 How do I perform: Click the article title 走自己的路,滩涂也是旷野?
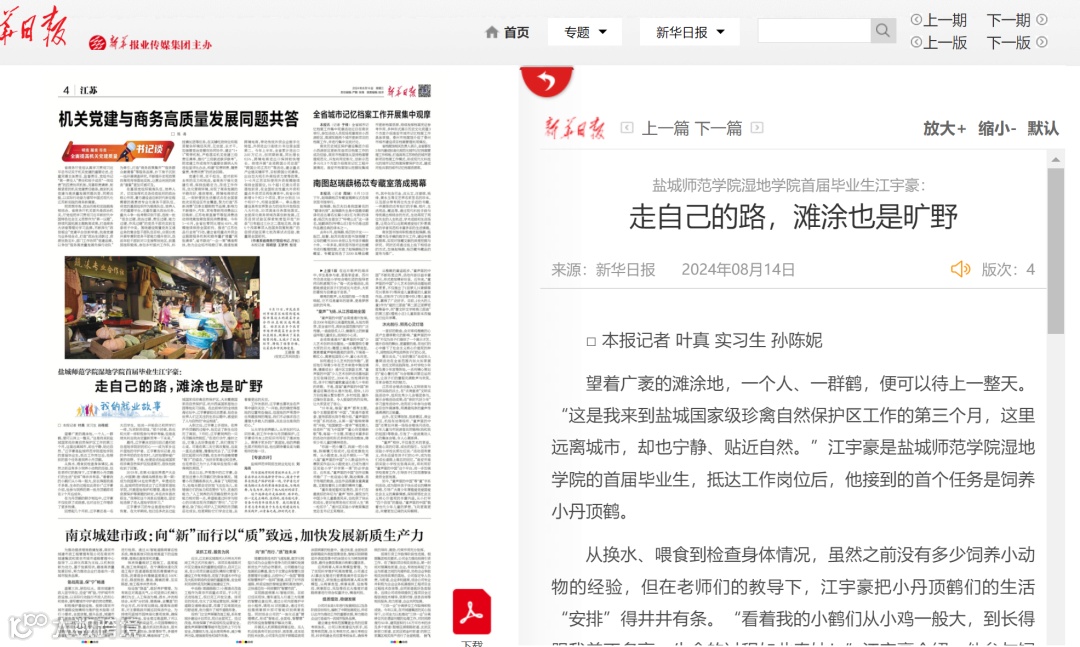793,217
